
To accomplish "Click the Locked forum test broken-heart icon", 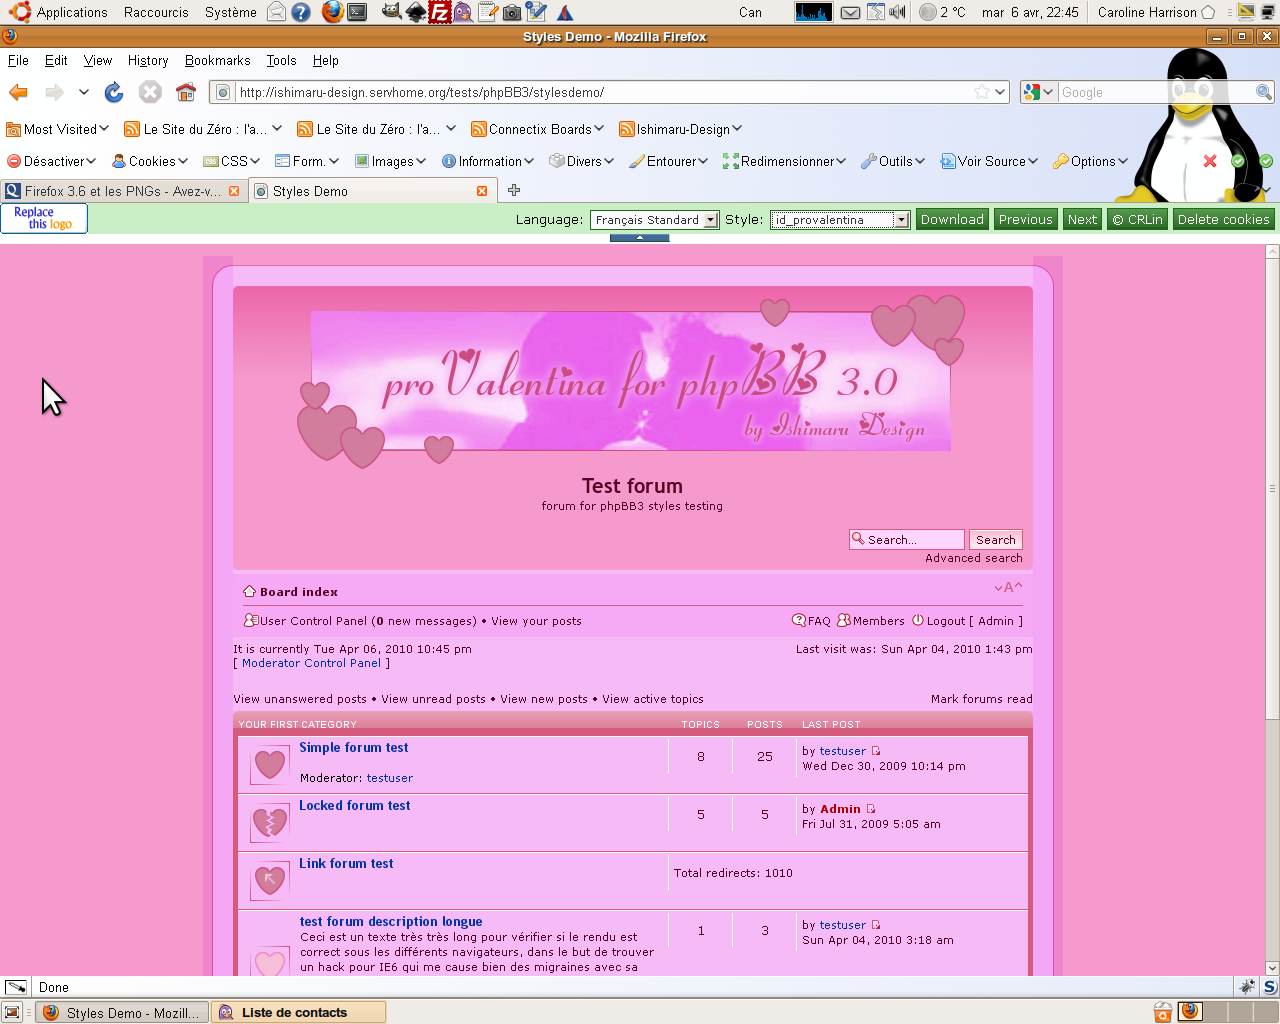I will click(270, 824).
